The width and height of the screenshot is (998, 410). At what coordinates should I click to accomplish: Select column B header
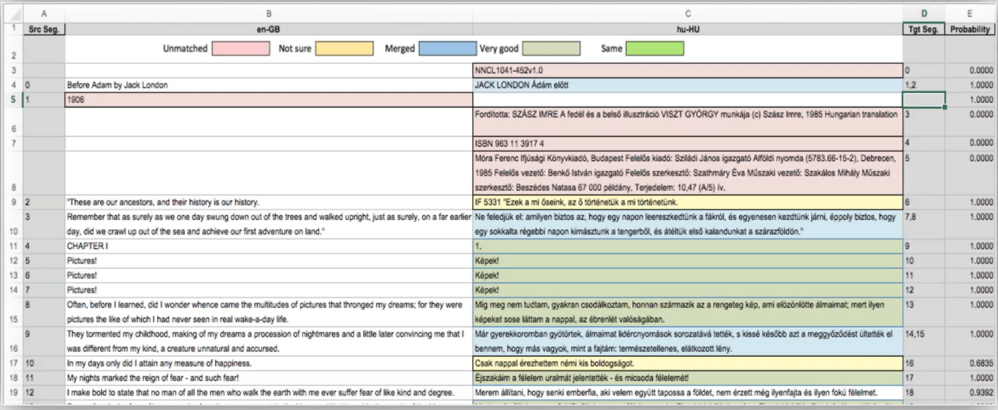click(269, 13)
